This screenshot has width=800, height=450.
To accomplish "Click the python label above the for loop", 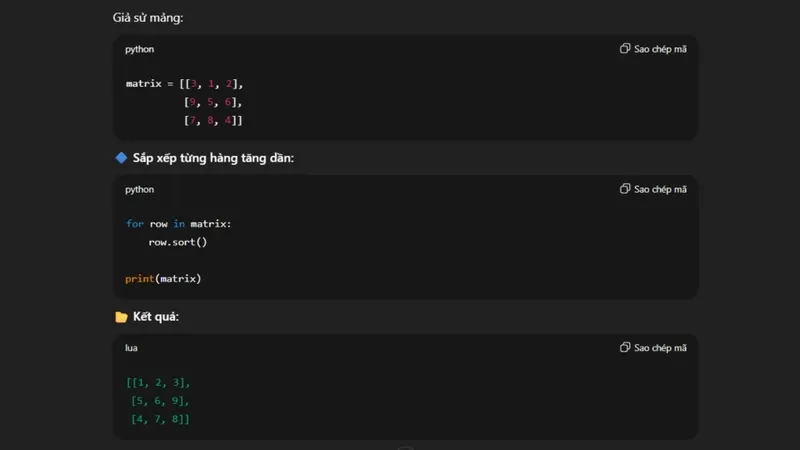I will pos(140,189).
